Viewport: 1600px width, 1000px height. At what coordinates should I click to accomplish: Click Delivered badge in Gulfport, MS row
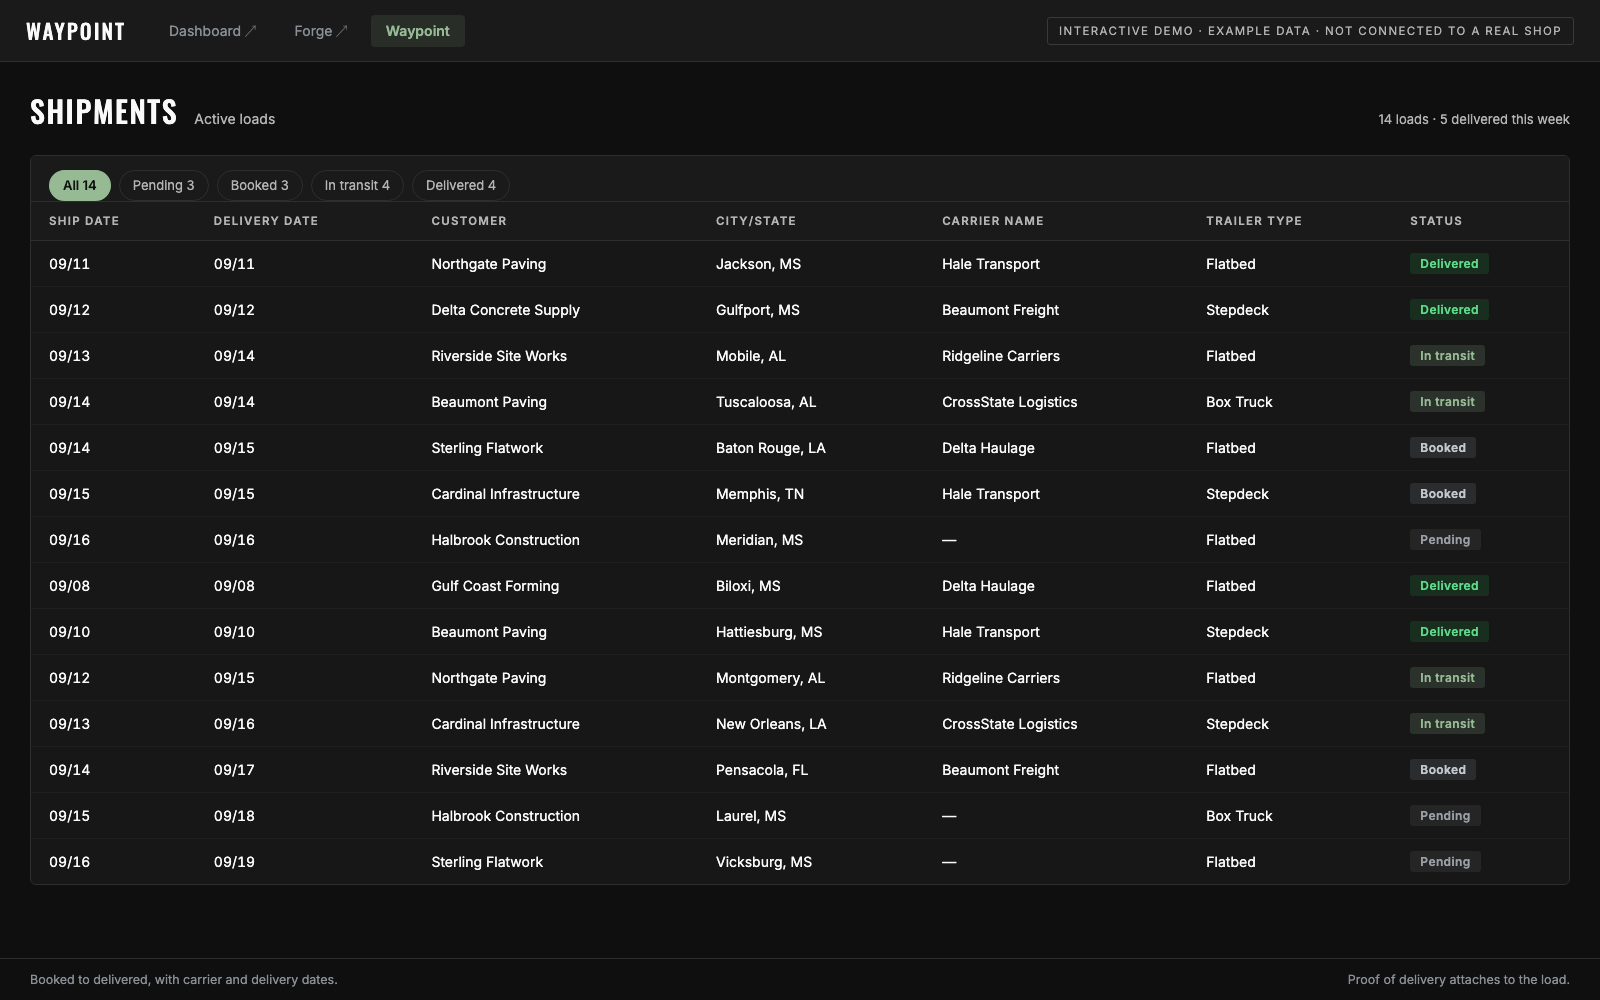[x=1449, y=310]
